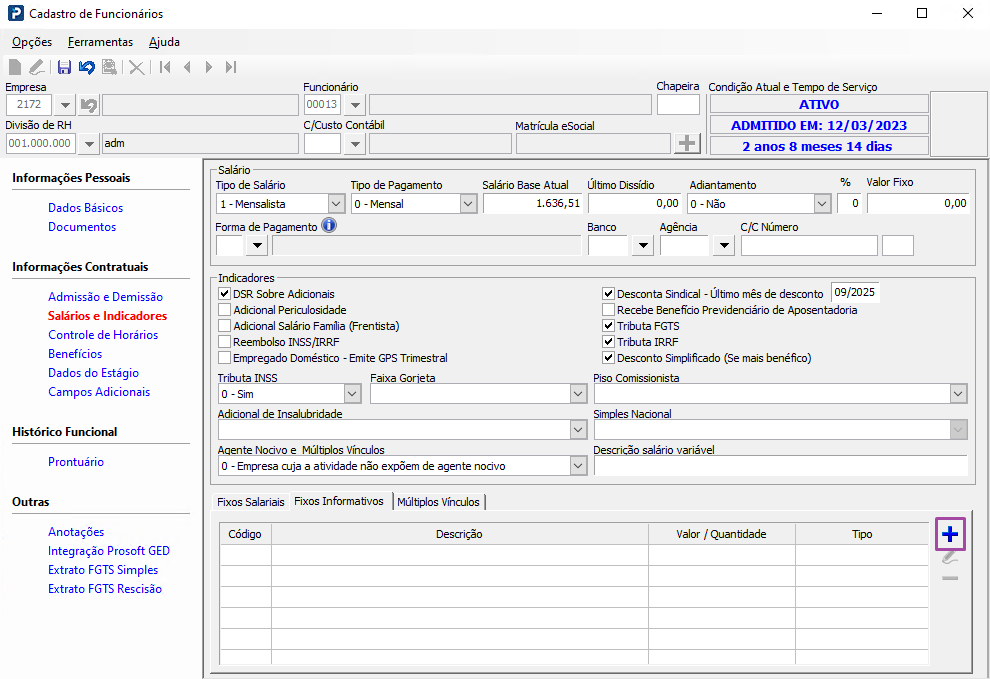Open Prontuário link

[76, 462]
